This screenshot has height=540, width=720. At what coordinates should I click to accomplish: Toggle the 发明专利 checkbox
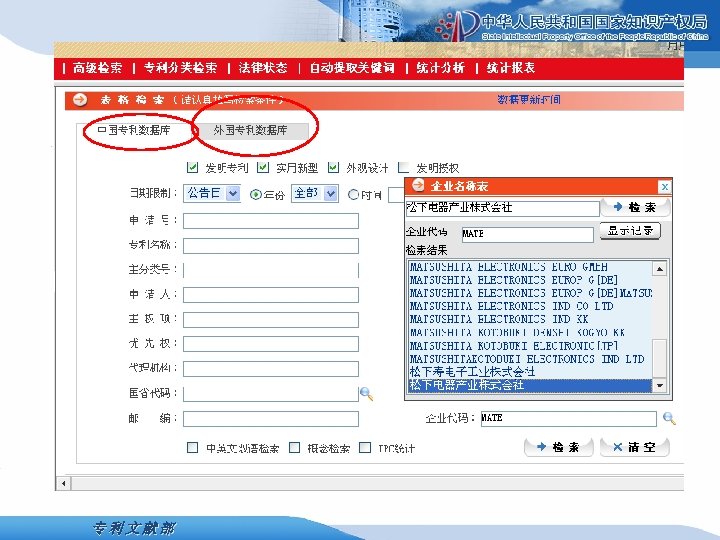(x=192, y=168)
